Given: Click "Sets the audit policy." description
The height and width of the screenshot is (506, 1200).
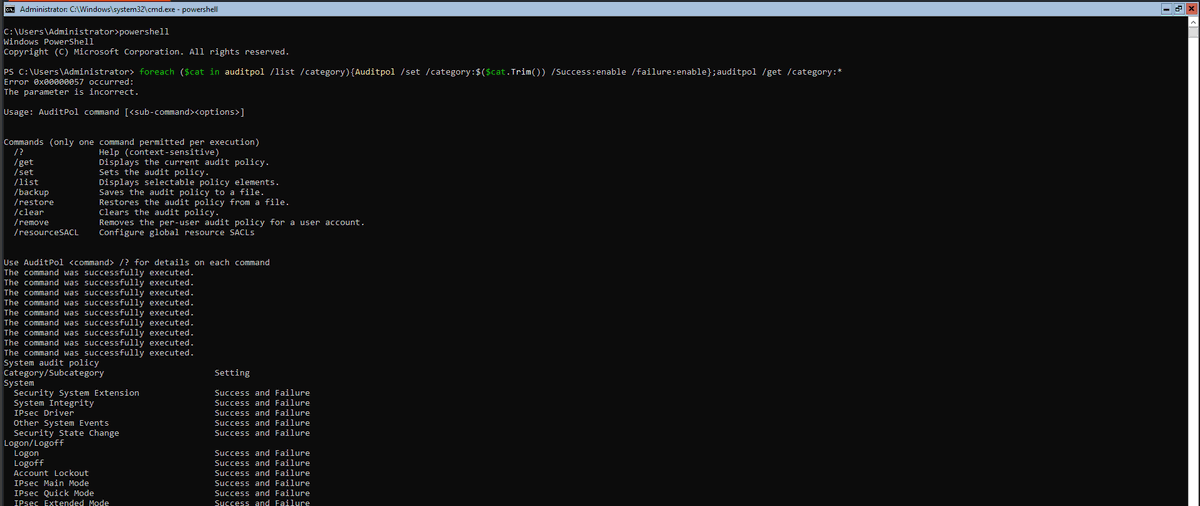Looking at the screenshot, I should (156, 172).
